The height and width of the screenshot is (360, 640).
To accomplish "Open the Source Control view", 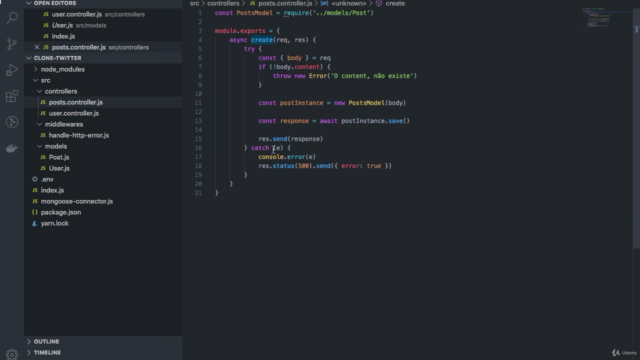I will (x=12, y=44).
